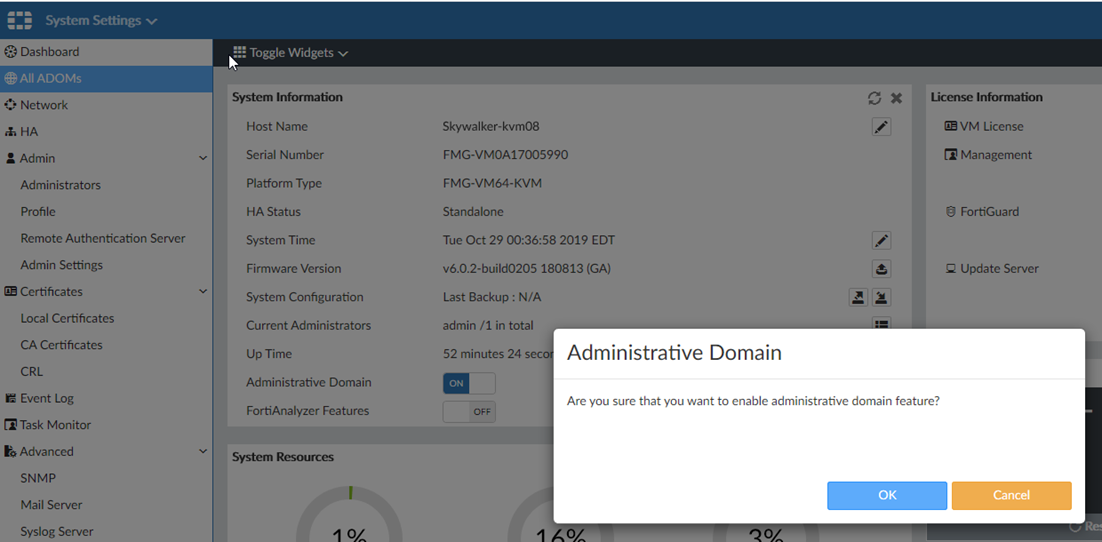1102x542 pixels.
Task: Click the System Configuration restore icon
Action: tap(881, 297)
